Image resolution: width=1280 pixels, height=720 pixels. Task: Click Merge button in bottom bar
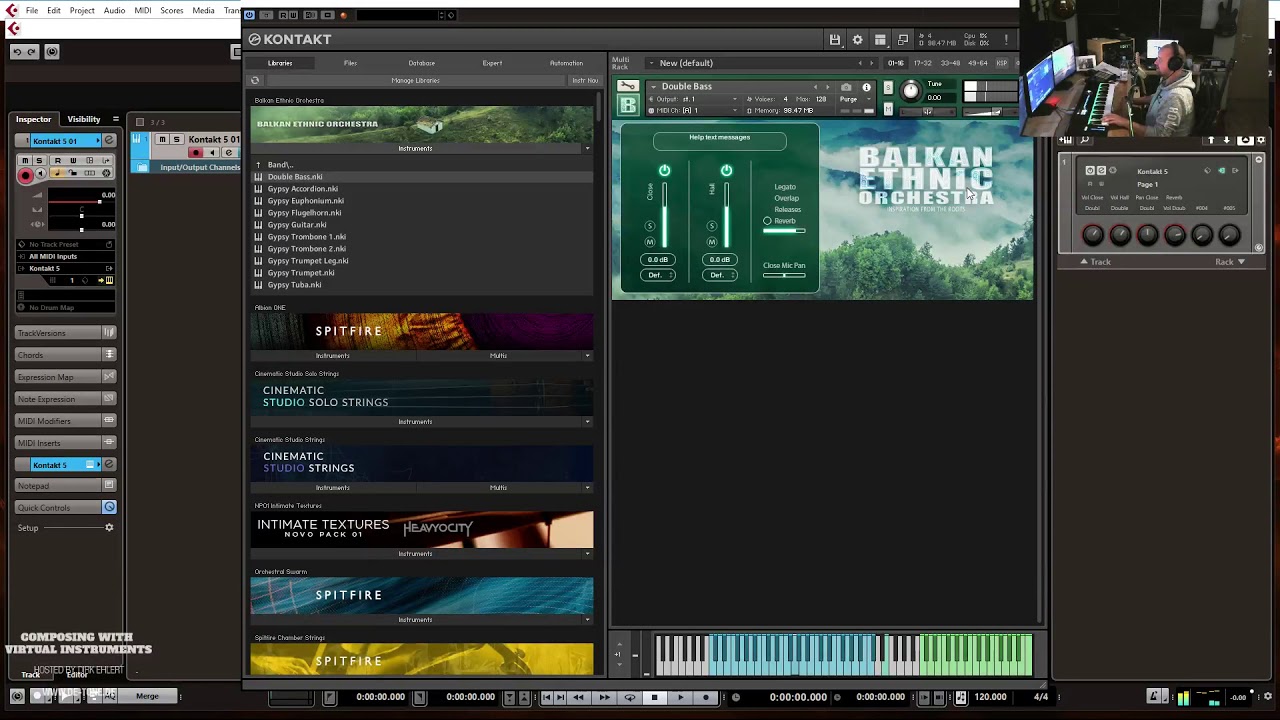point(147,696)
